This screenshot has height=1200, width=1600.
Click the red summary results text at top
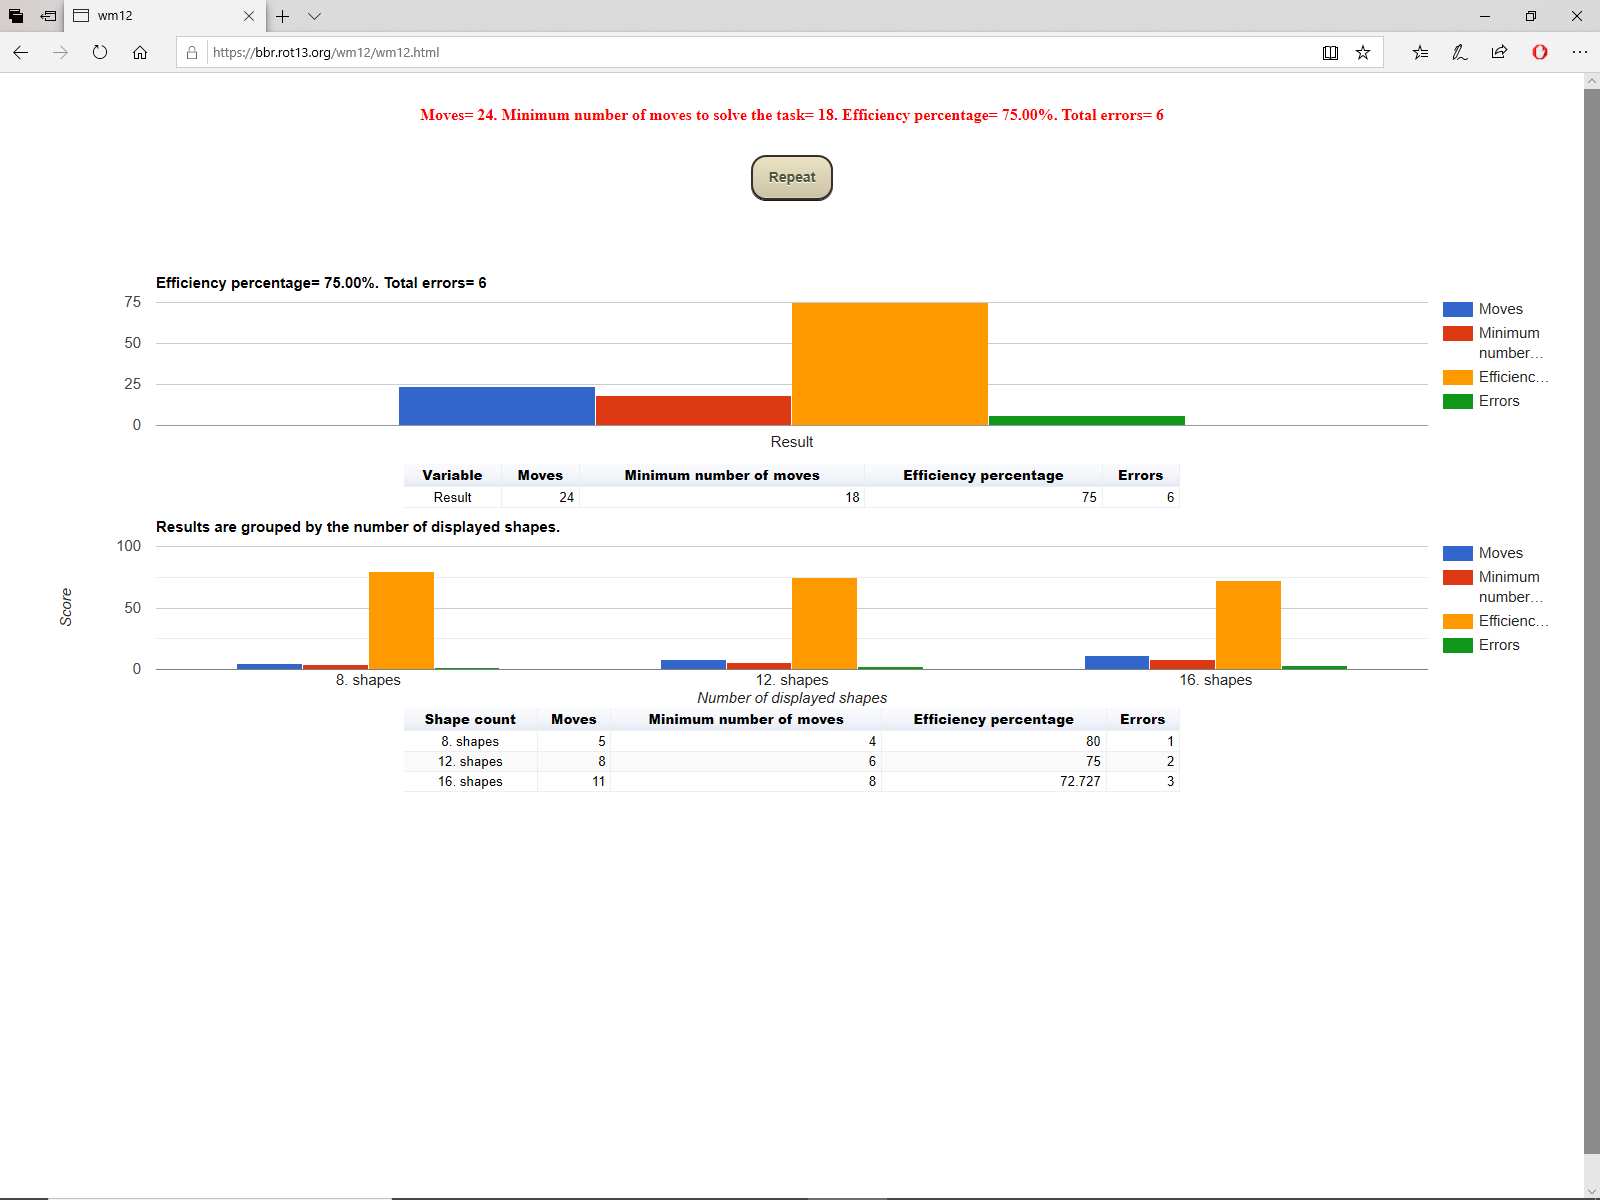(791, 115)
